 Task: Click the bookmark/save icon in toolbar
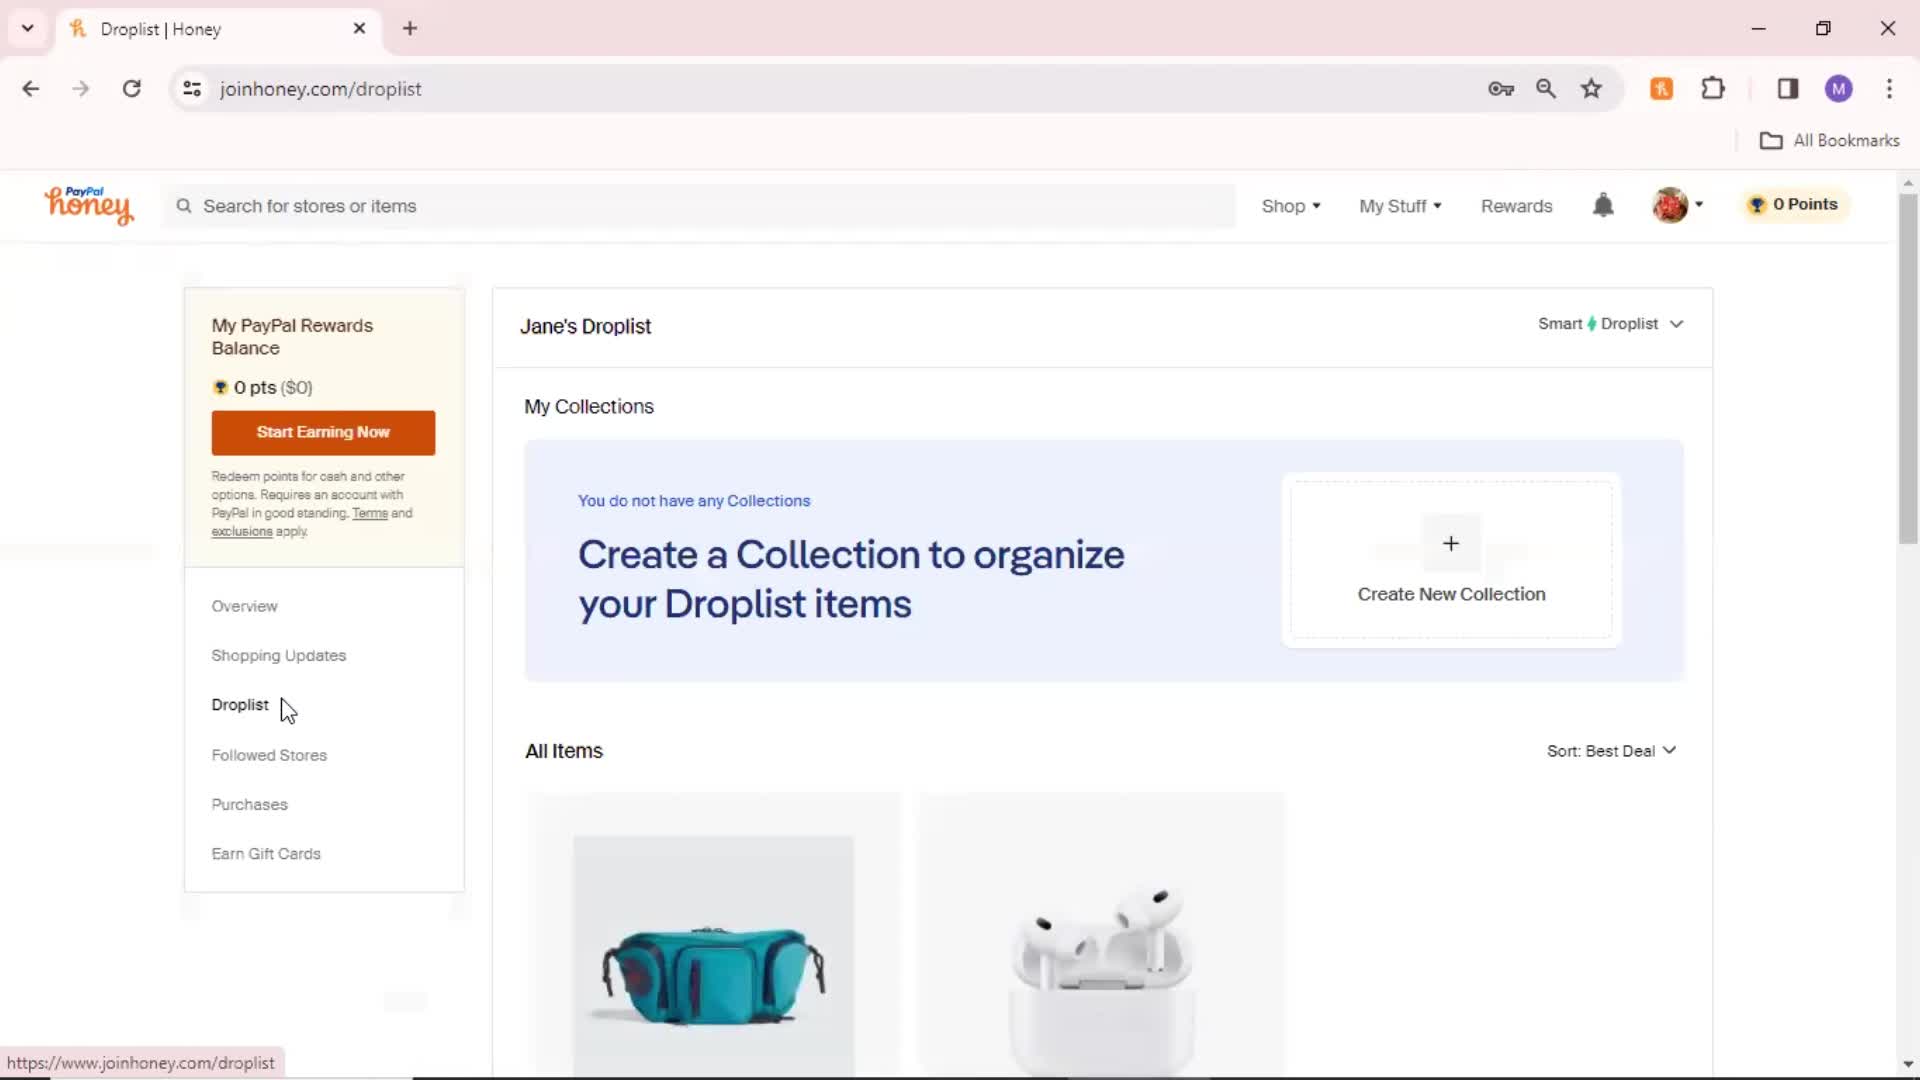click(1592, 88)
